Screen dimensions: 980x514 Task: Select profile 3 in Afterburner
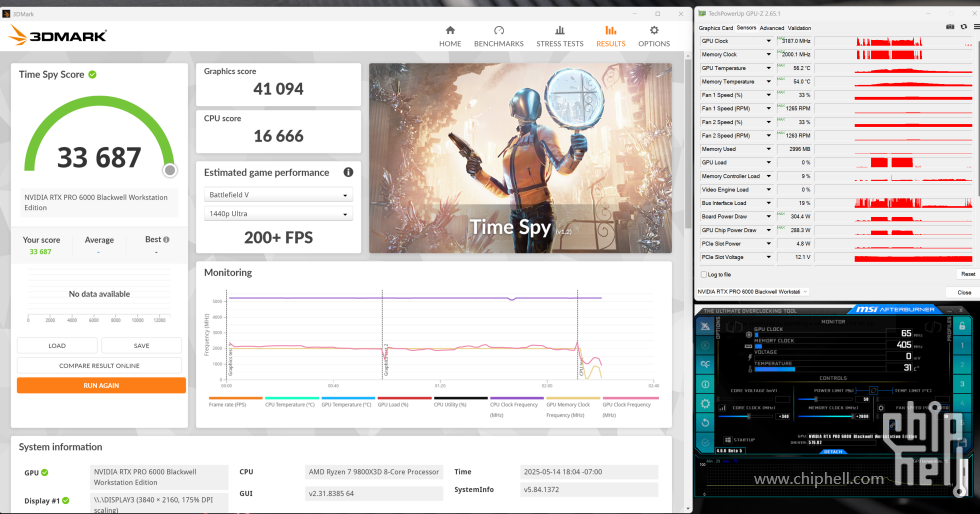[962, 384]
